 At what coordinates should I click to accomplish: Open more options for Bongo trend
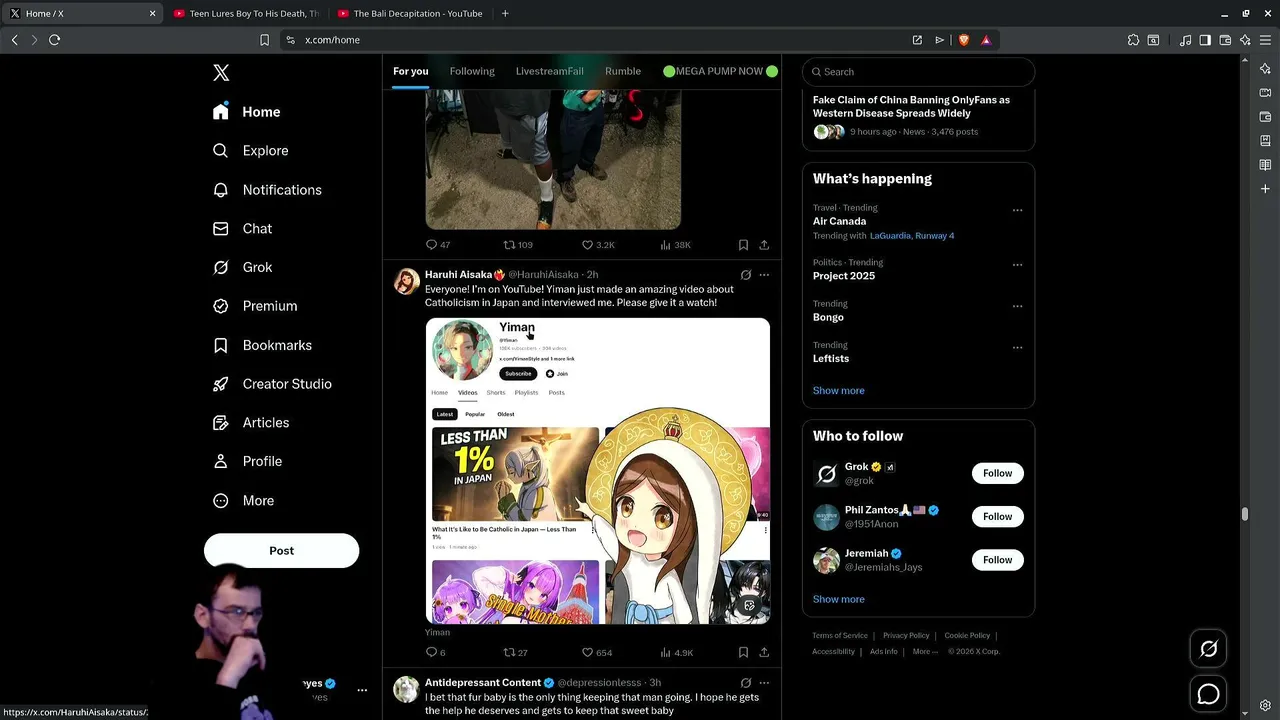[1017, 306]
